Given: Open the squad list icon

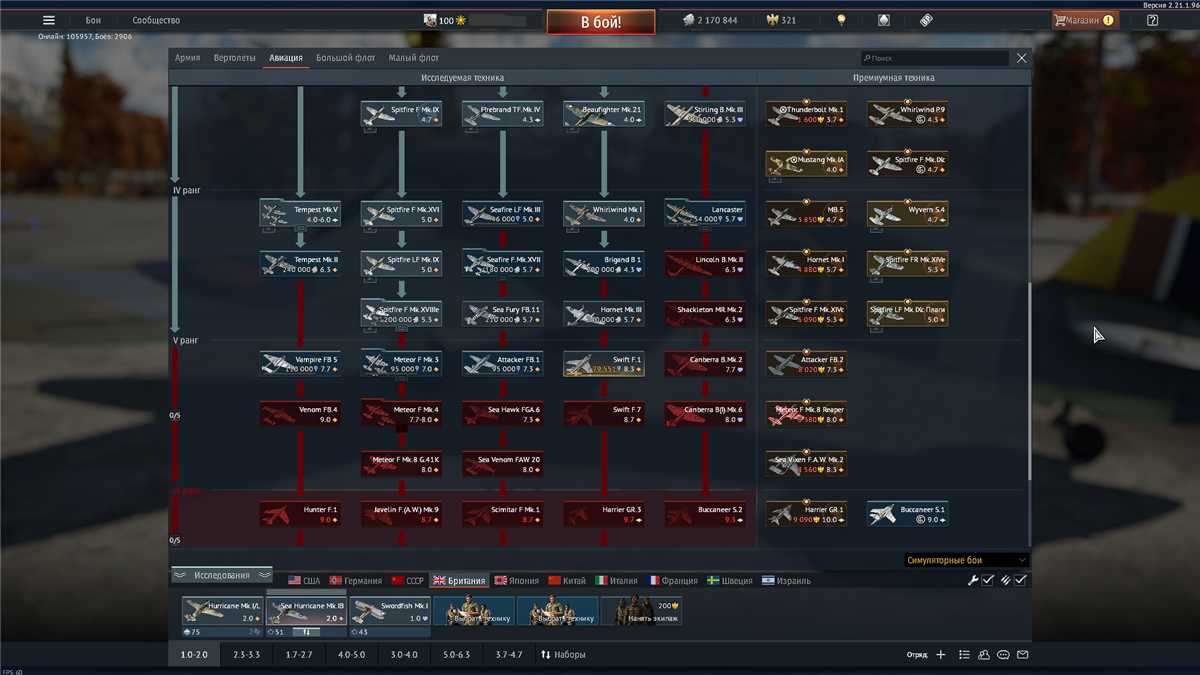Looking at the screenshot, I should tap(964, 655).
